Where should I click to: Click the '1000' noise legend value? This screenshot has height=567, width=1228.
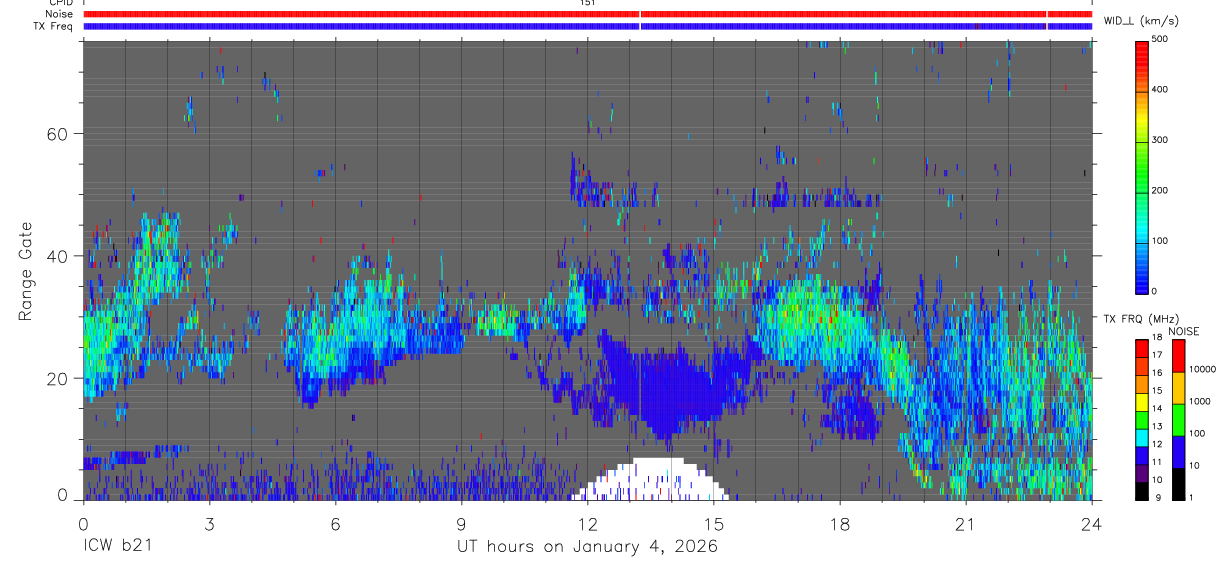click(x=1199, y=401)
